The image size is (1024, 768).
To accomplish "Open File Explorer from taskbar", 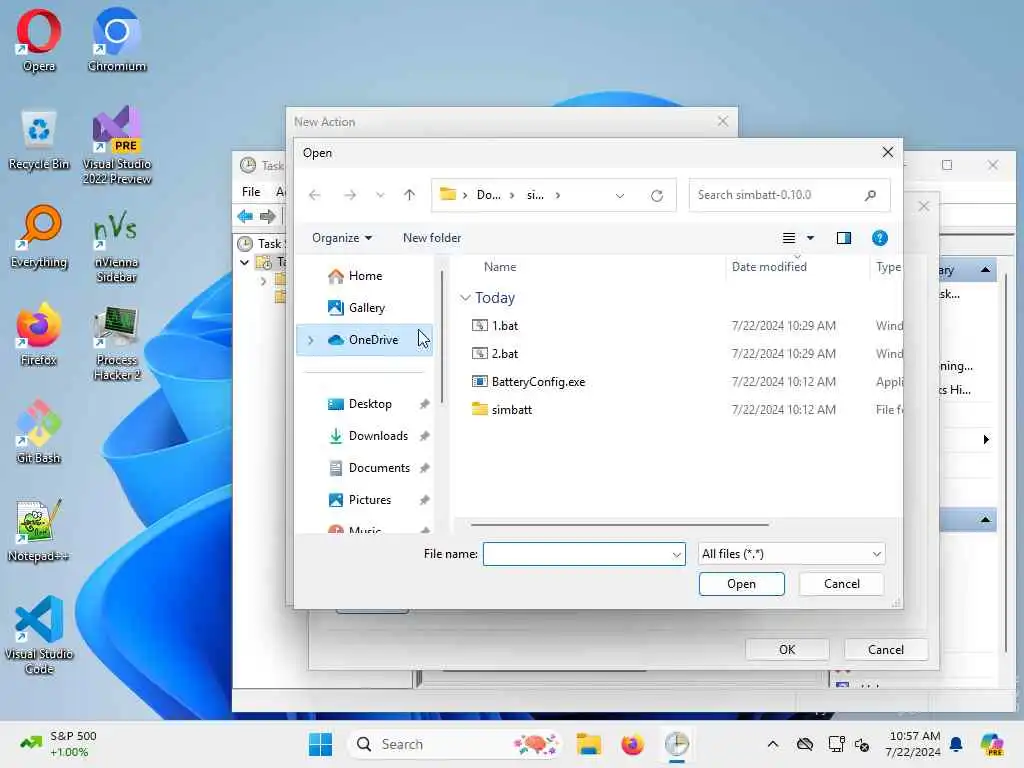I will tap(588, 744).
